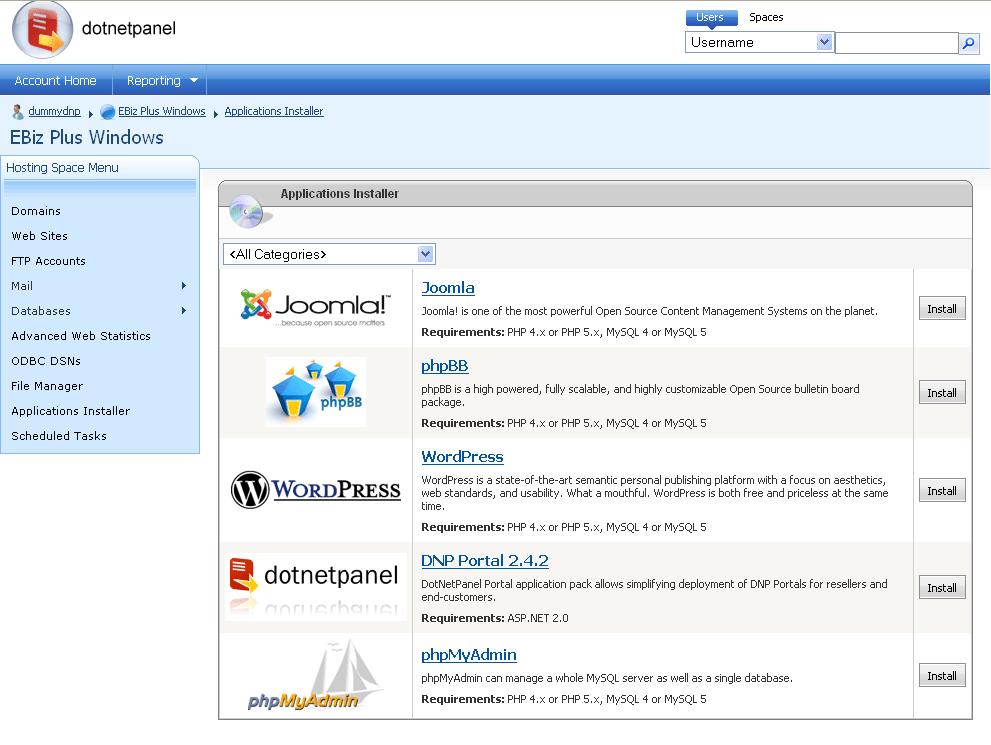Click the dummydnp user icon in the breadcrumb
Screen dimensions: 991x745
pyautogui.click(x=18, y=112)
